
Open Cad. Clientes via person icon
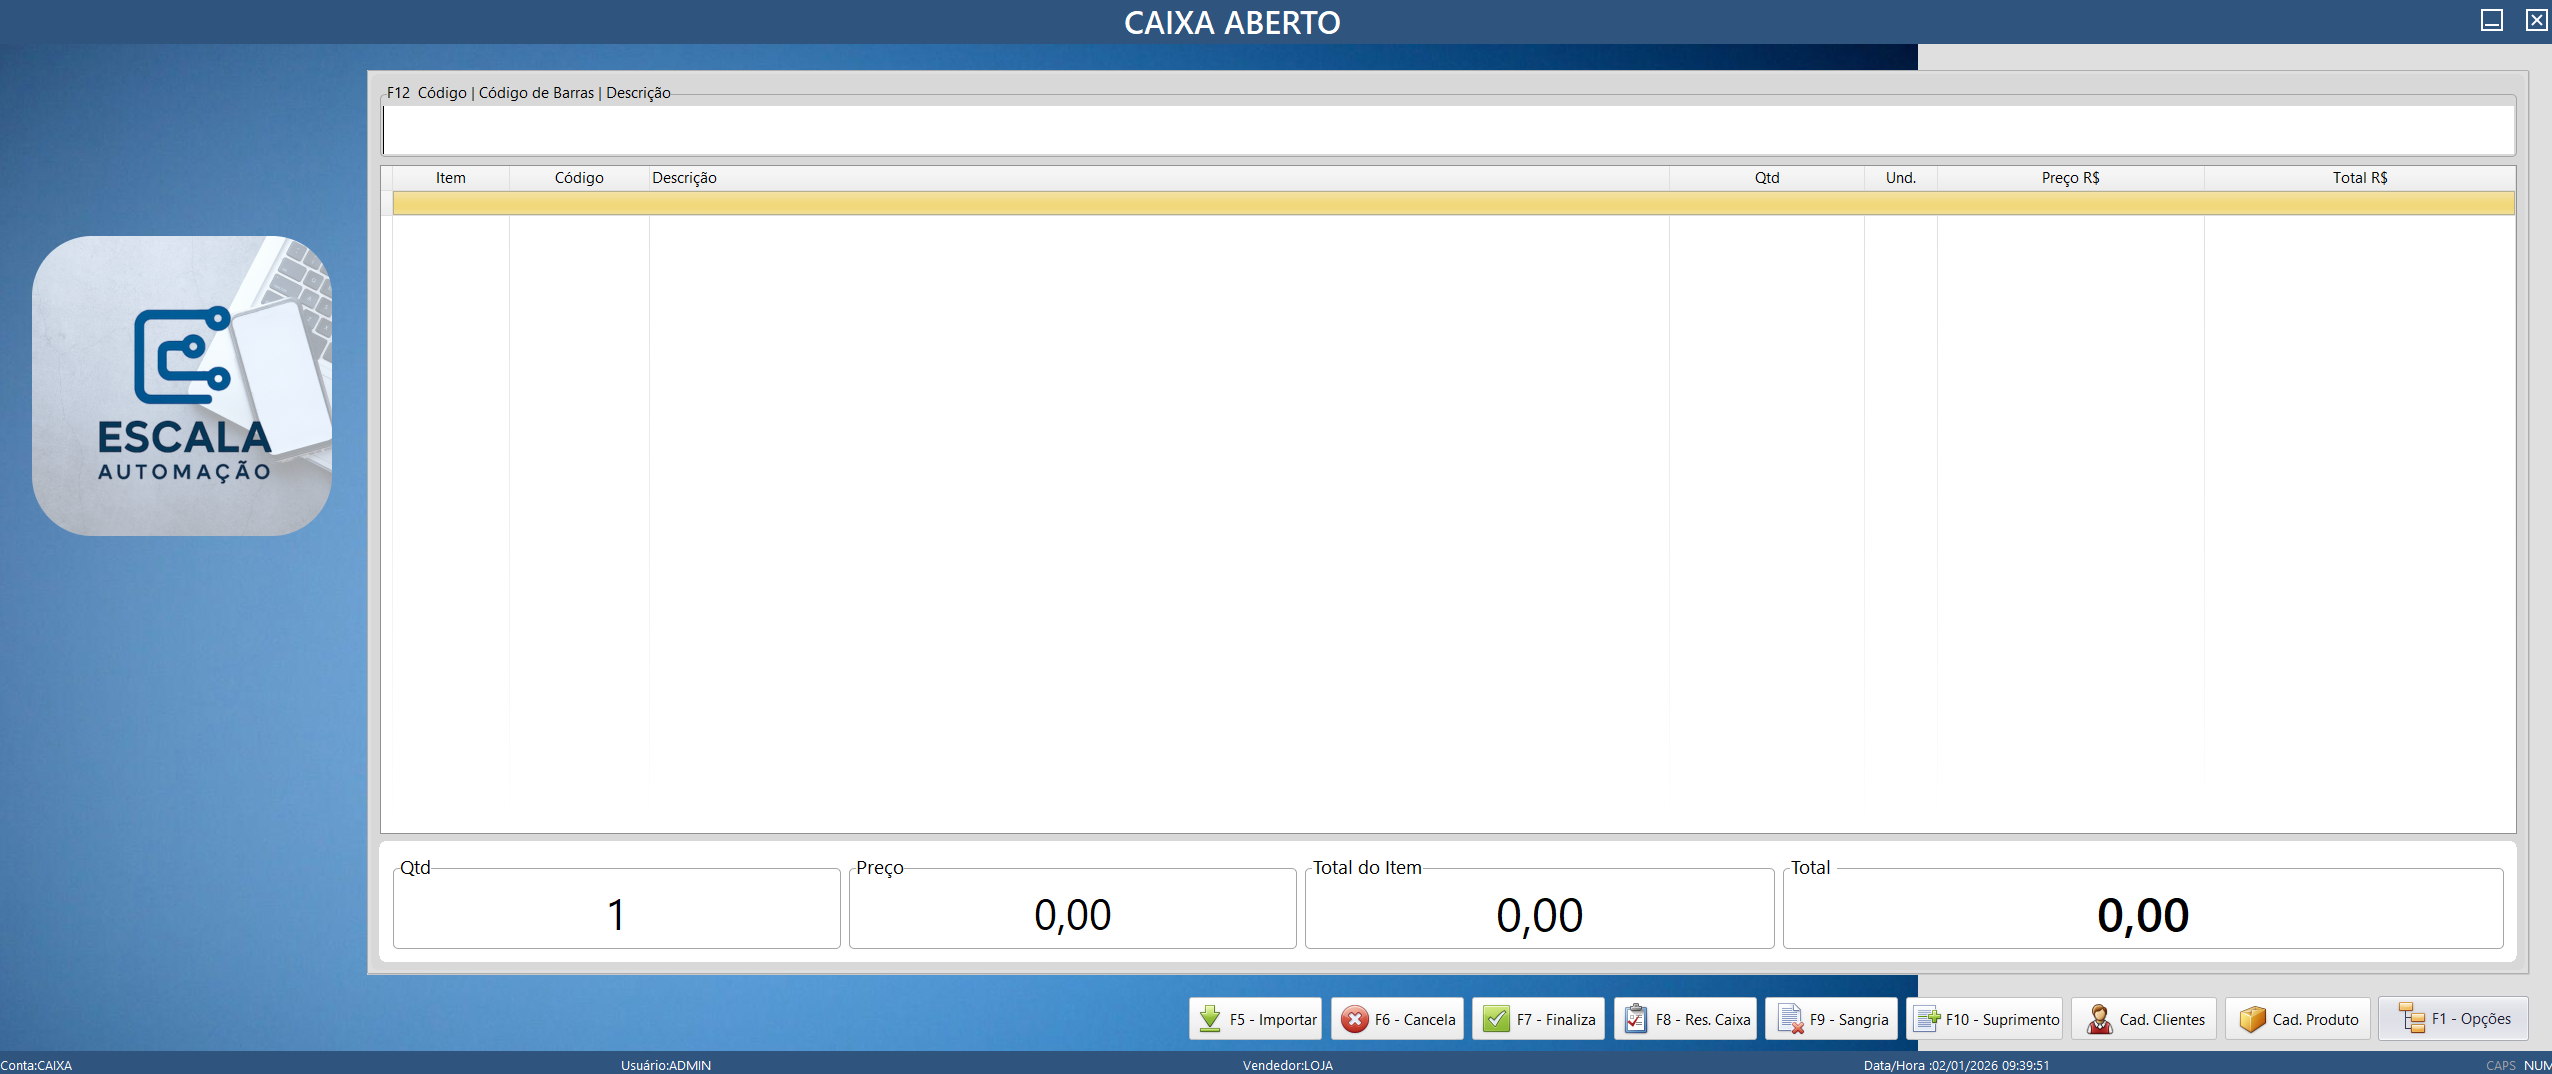pos(2099,1019)
